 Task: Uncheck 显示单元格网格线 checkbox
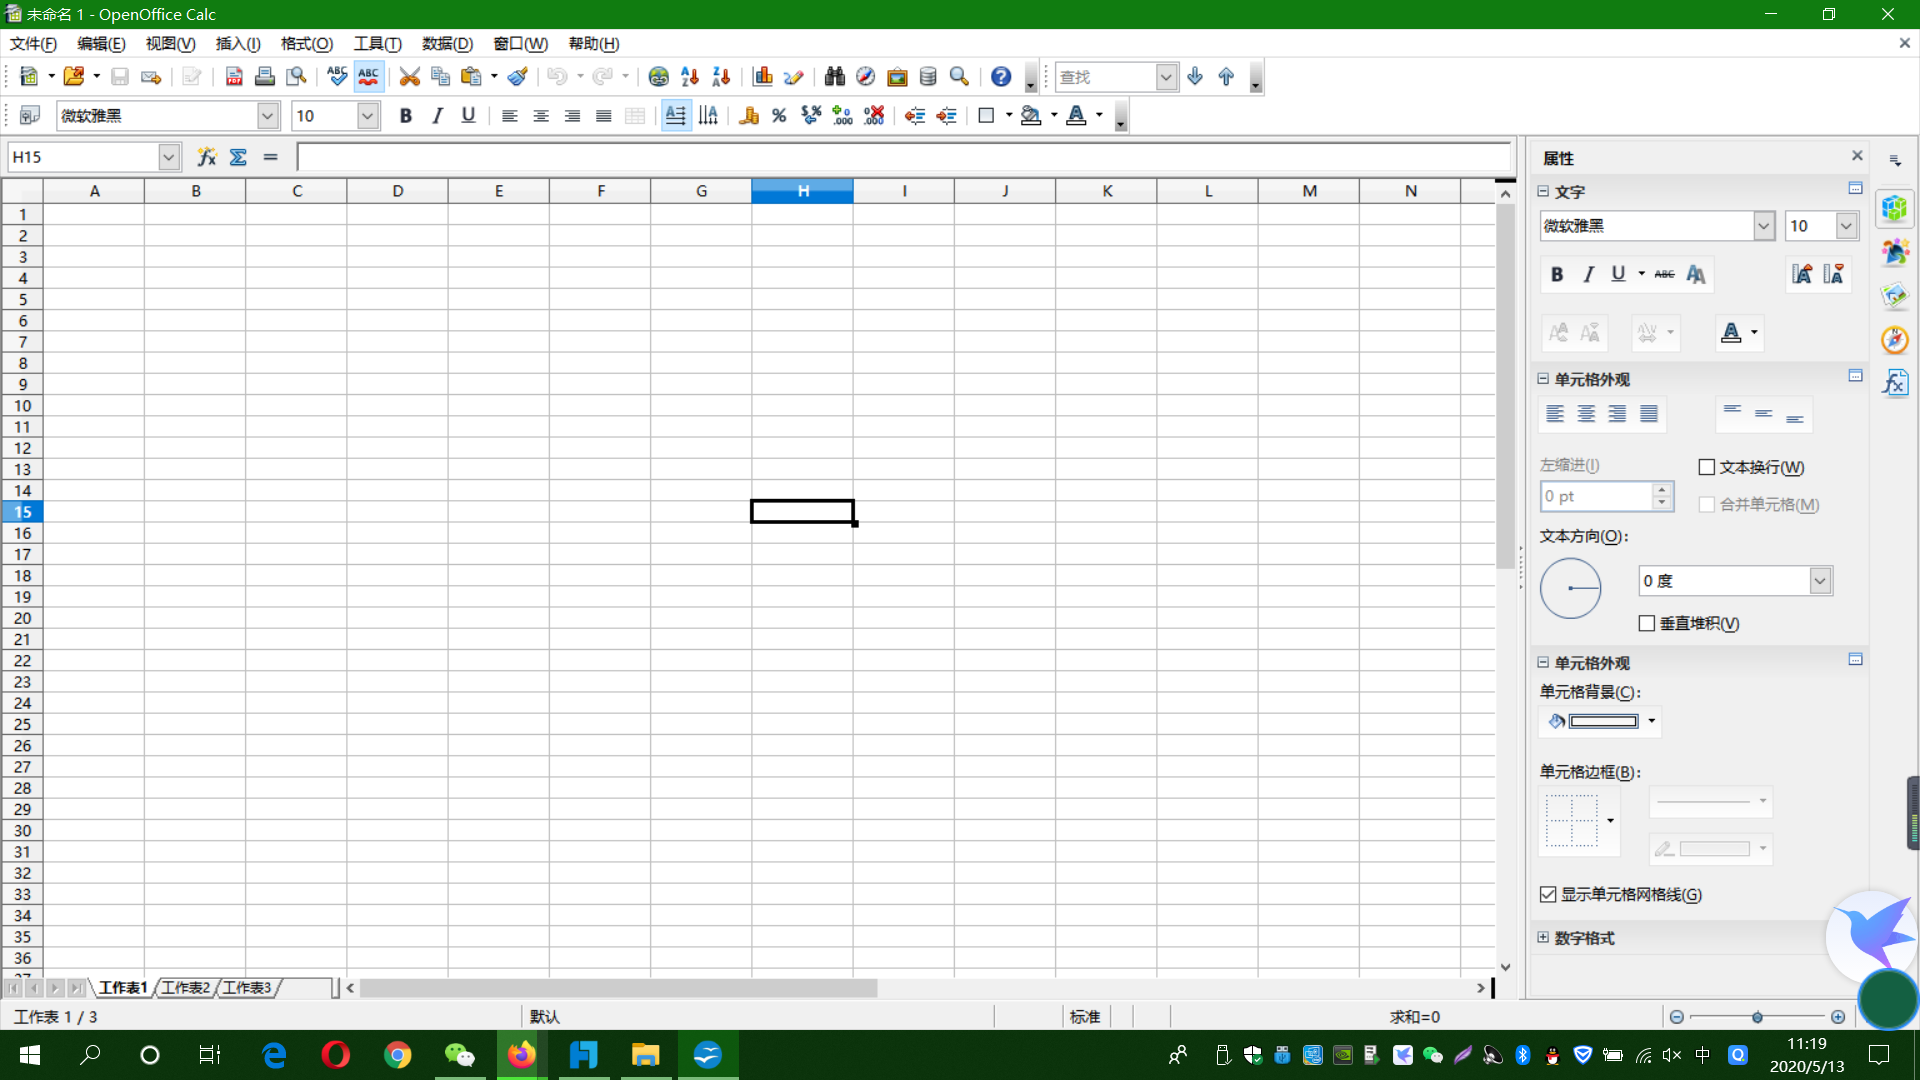point(1548,894)
